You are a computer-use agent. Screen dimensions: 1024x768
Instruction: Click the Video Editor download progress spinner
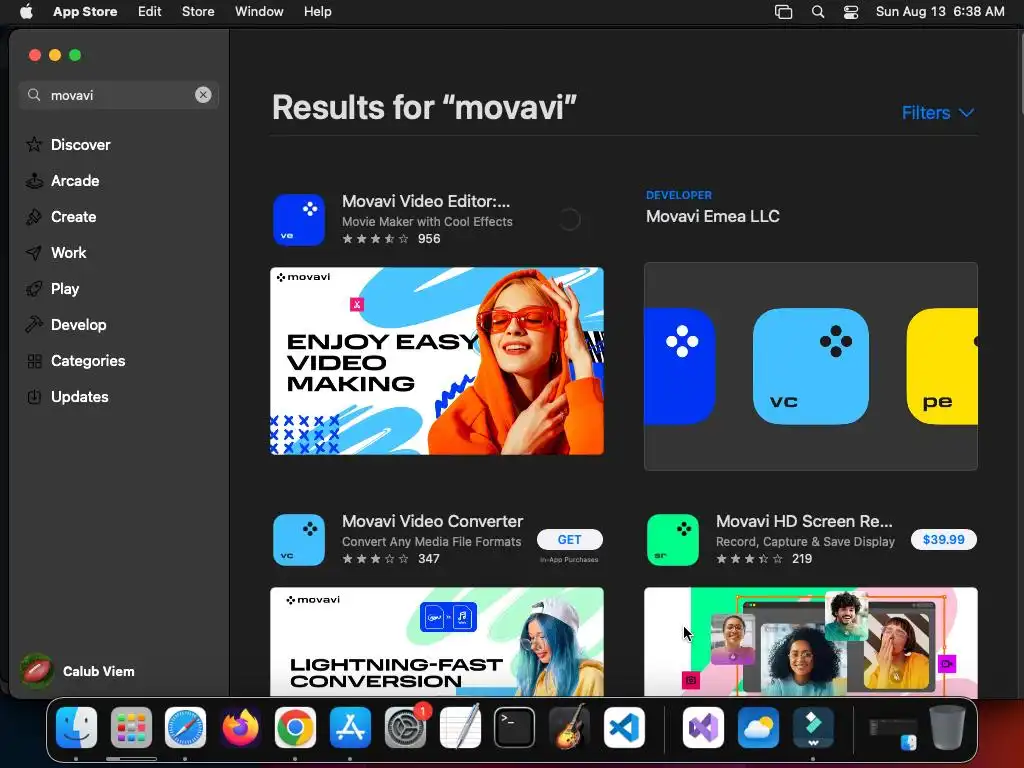pos(569,220)
